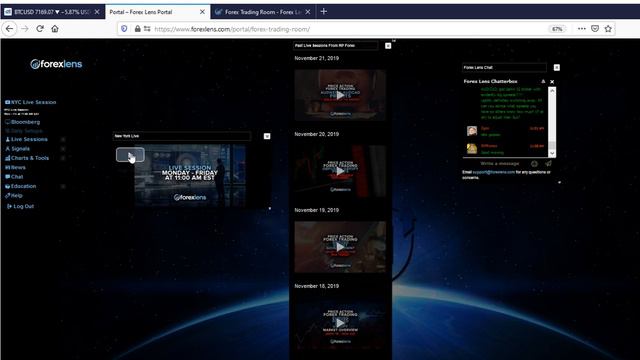
Task: Click Log Out in sidebar
Action: click(x=20, y=206)
